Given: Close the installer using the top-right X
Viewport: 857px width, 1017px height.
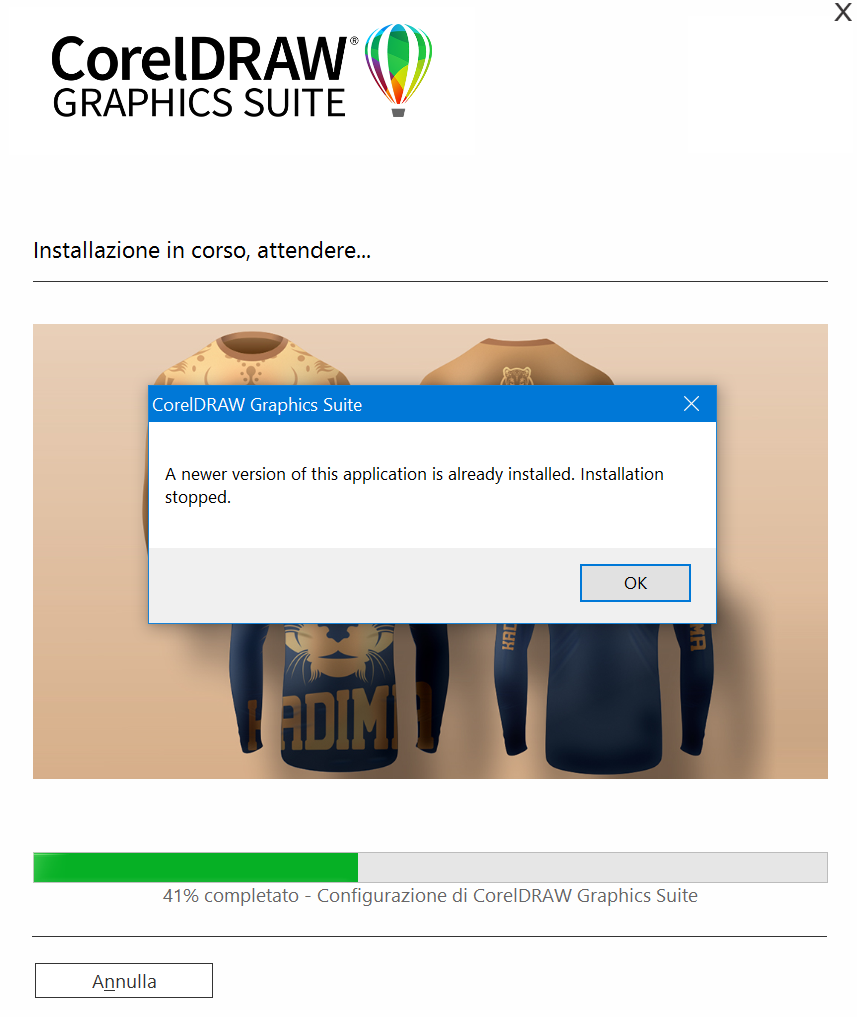Looking at the screenshot, I should pyautogui.click(x=842, y=12).
